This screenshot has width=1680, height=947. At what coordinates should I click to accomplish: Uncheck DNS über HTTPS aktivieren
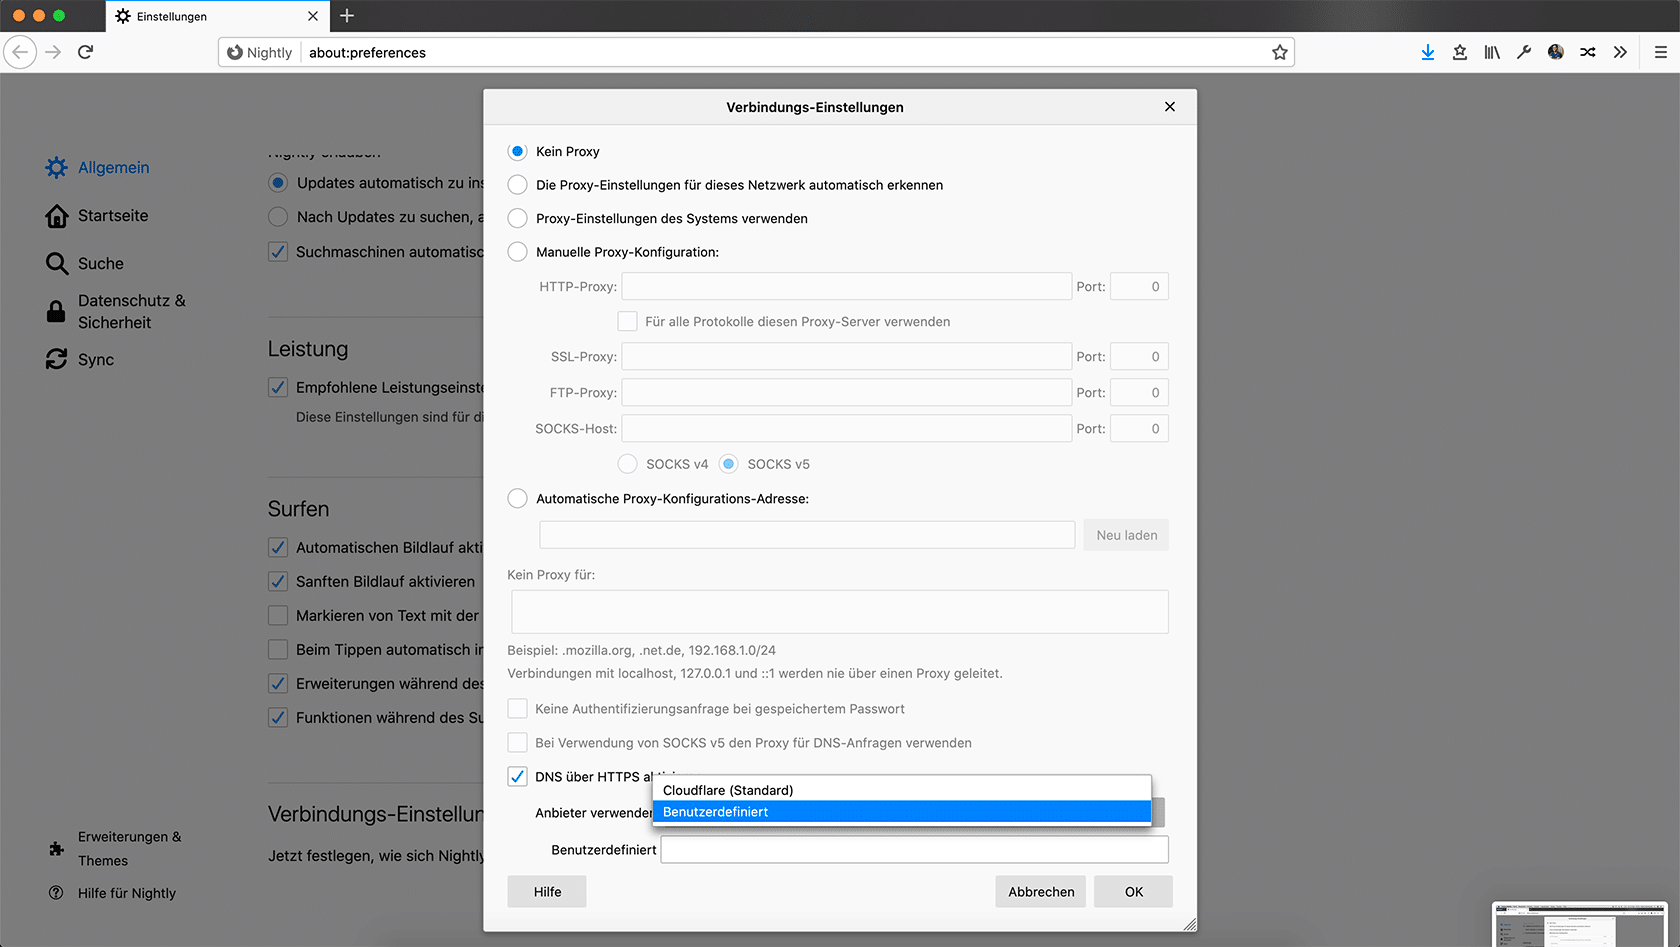click(x=517, y=776)
